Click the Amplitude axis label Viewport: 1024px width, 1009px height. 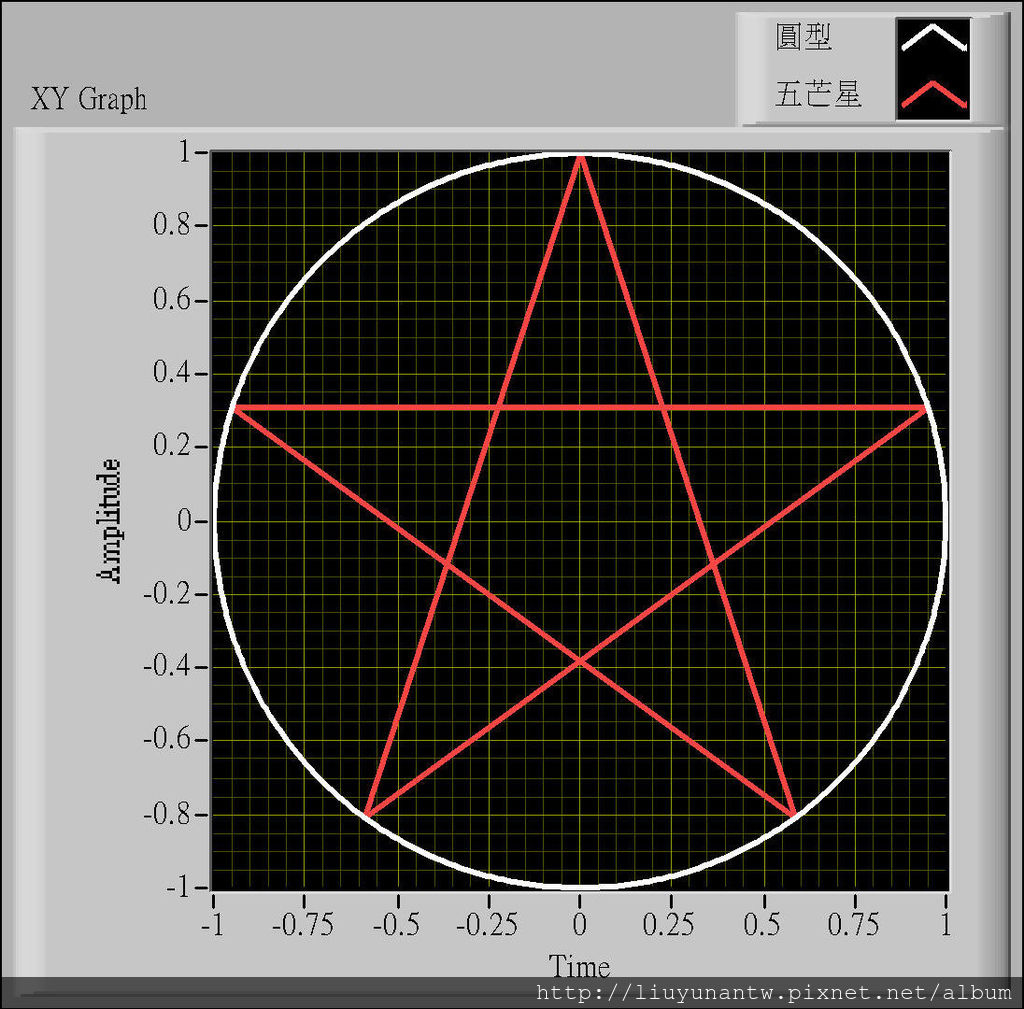click(x=108, y=521)
